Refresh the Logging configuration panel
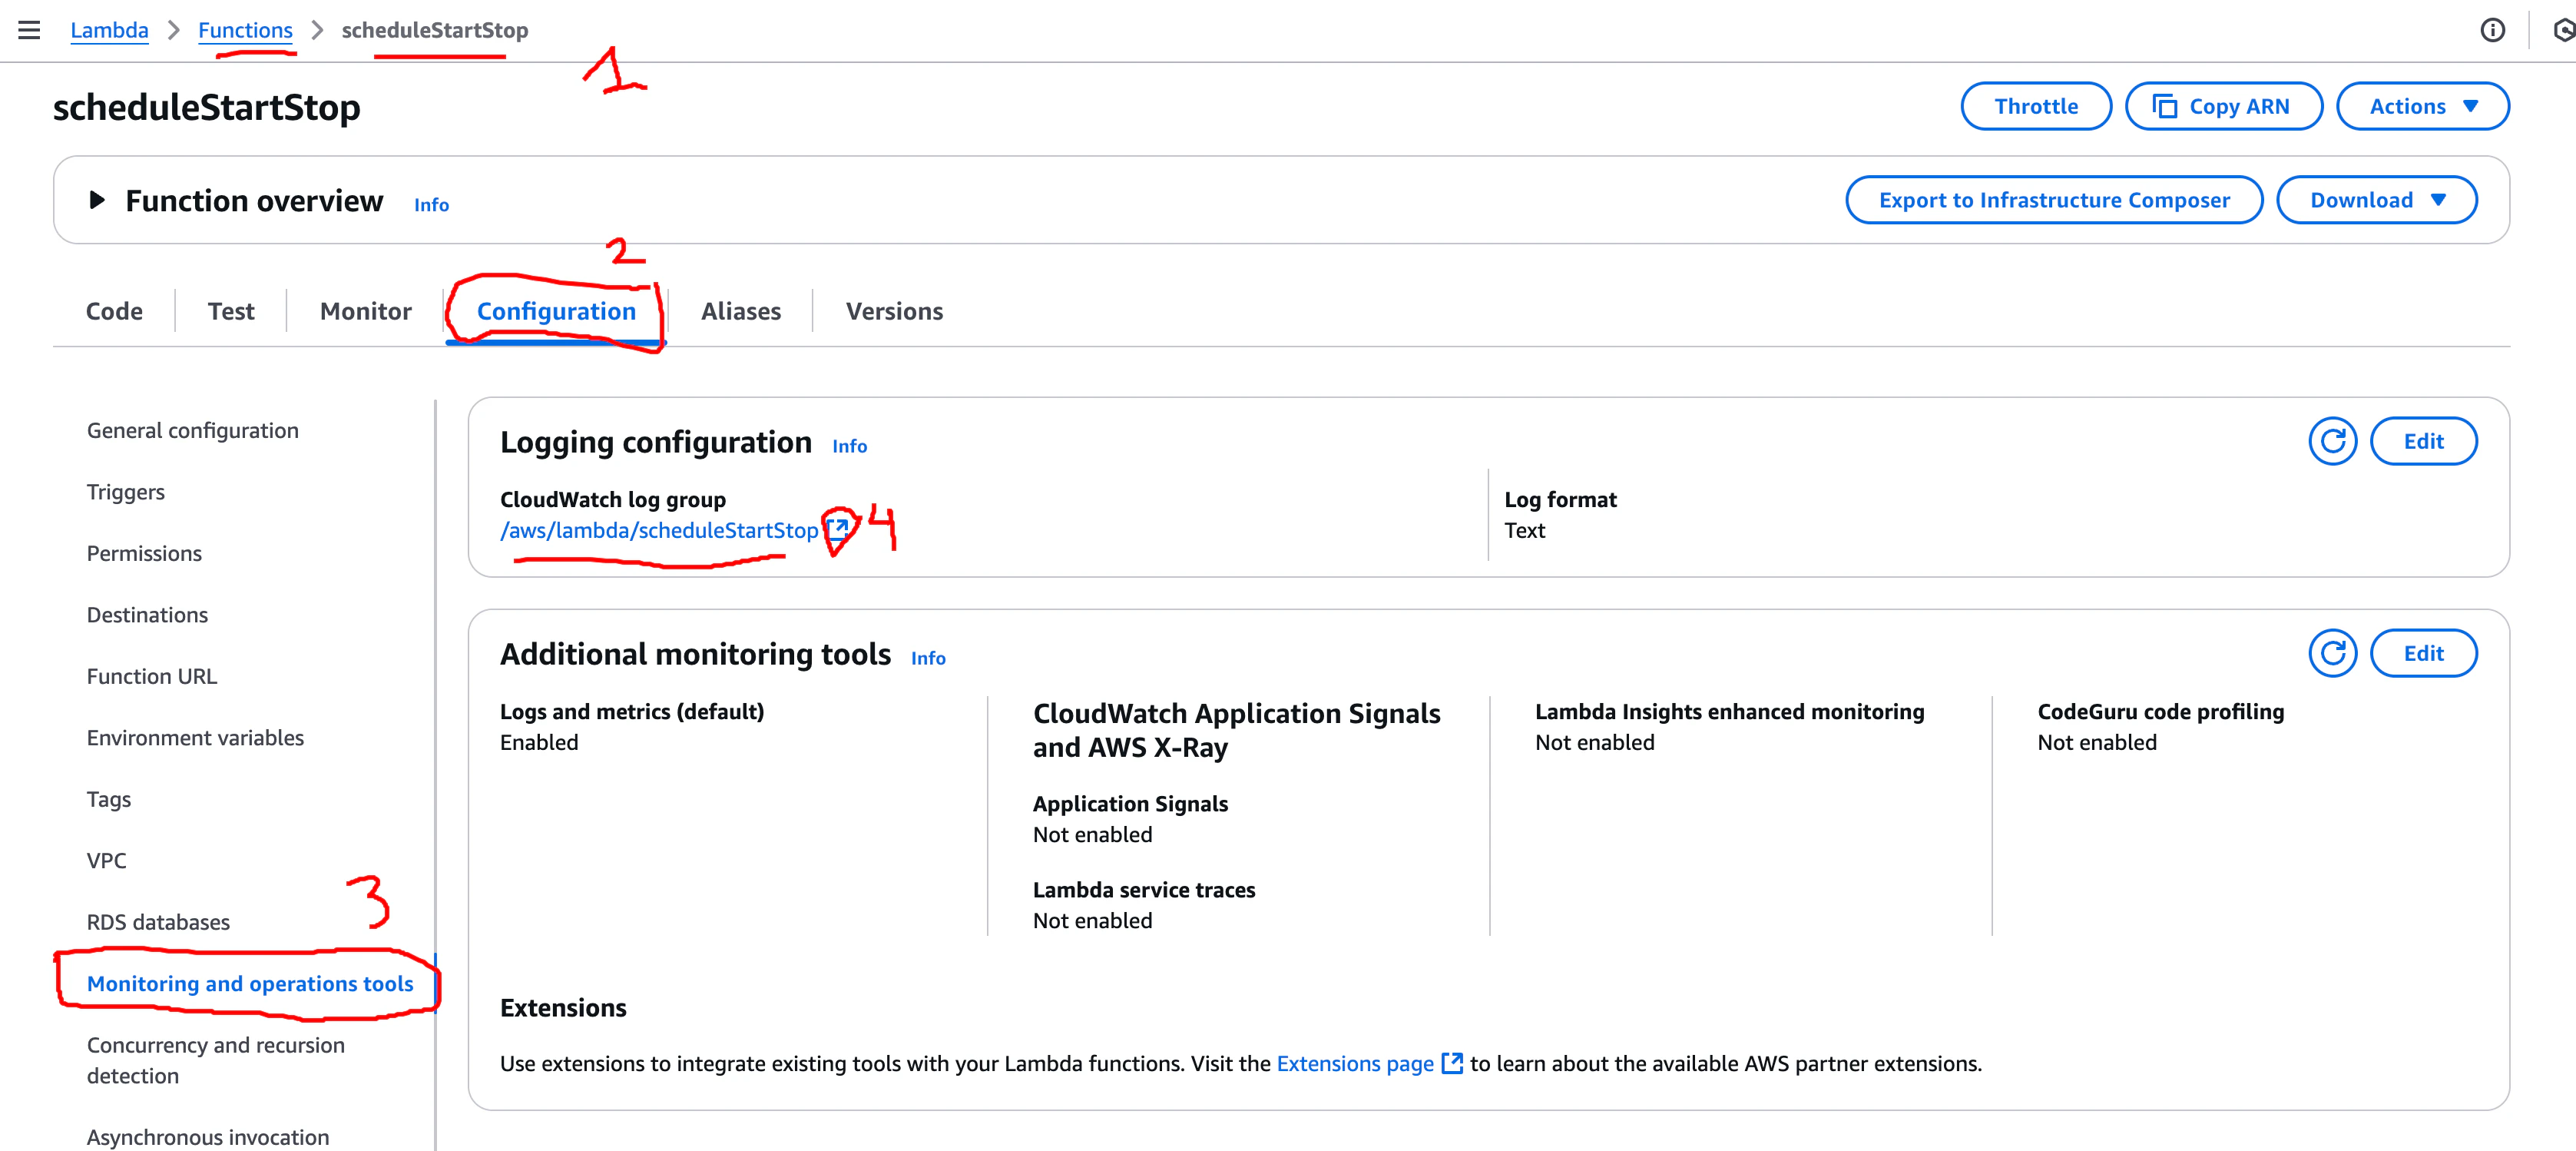This screenshot has height=1151, width=2576. pyautogui.click(x=2332, y=441)
